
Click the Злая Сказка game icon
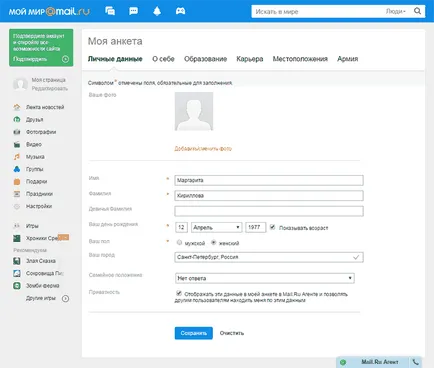point(17,261)
